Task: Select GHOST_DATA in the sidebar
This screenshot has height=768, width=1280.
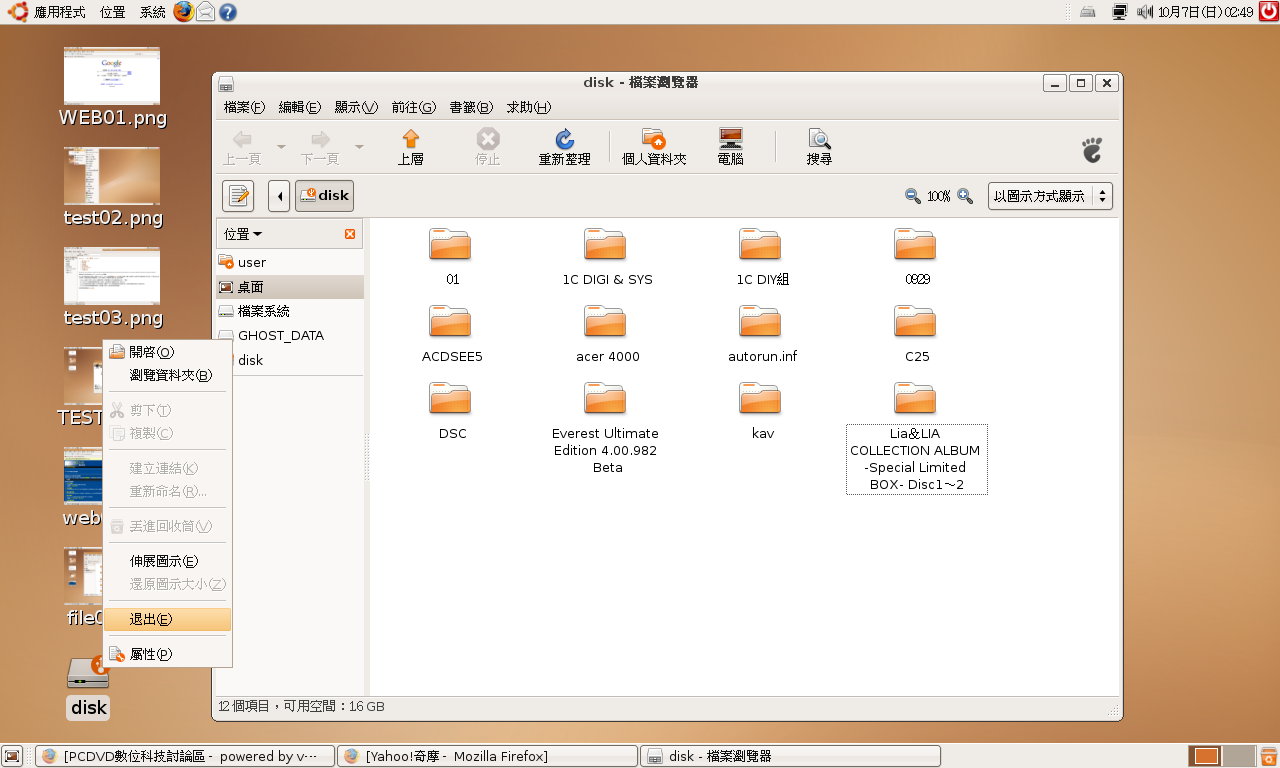Action: point(280,336)
